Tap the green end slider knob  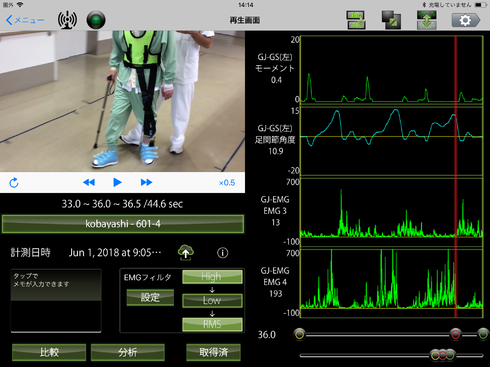483,334
